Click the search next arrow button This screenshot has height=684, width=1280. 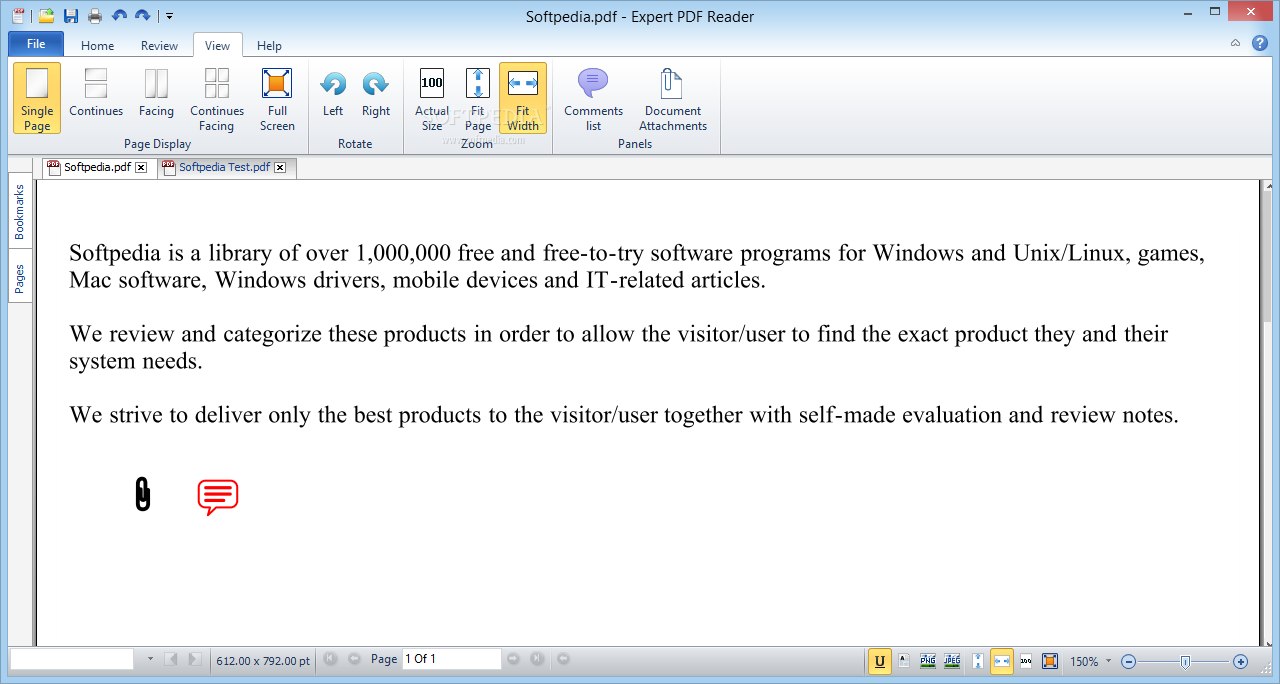[195, 659]
